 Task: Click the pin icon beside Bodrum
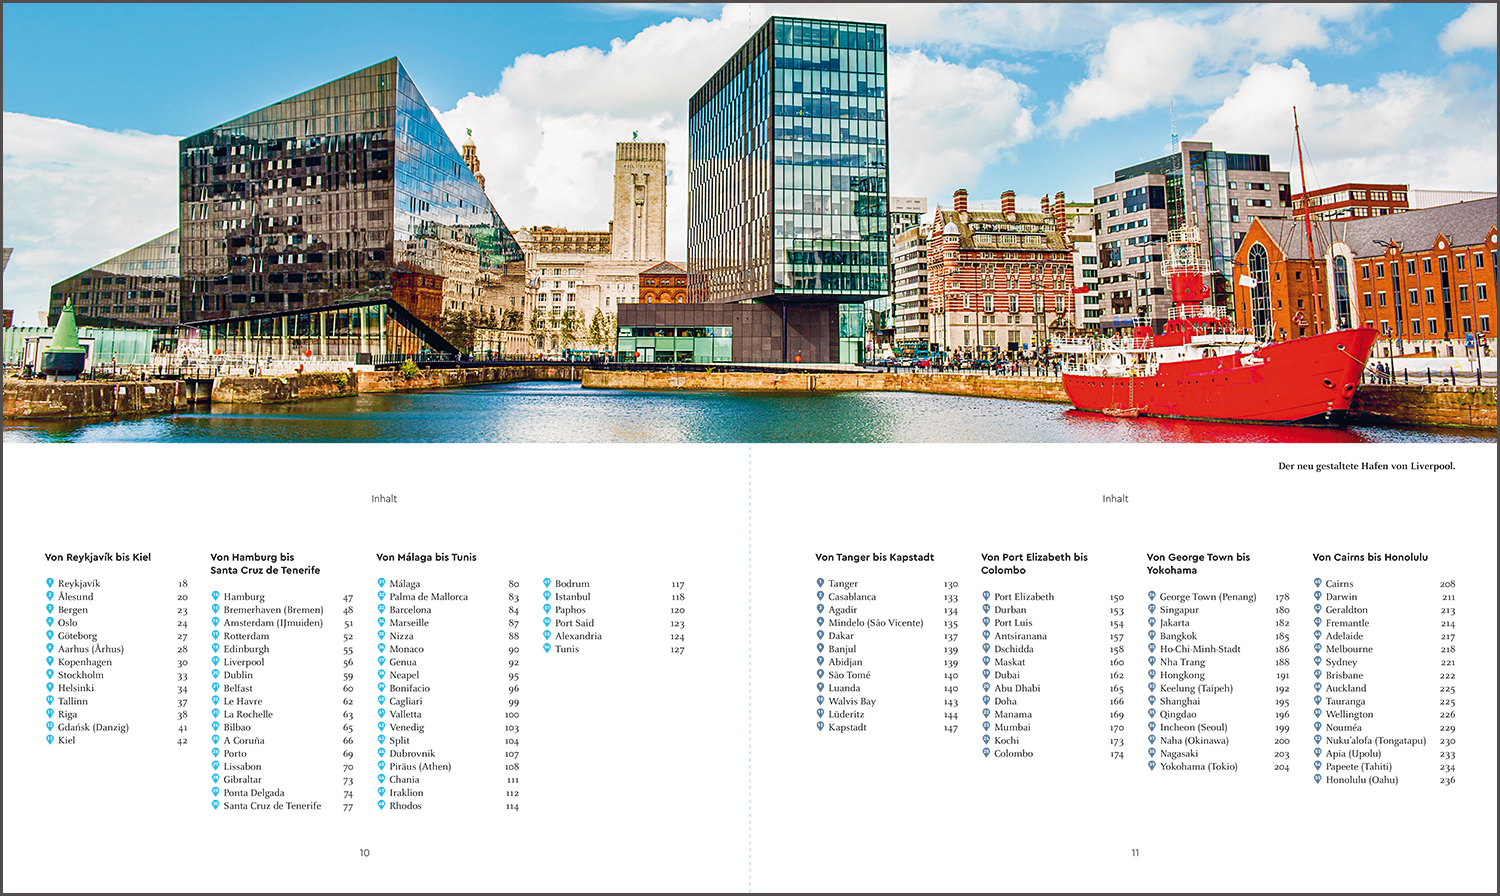pyautogui.click(x=547, y=583)
